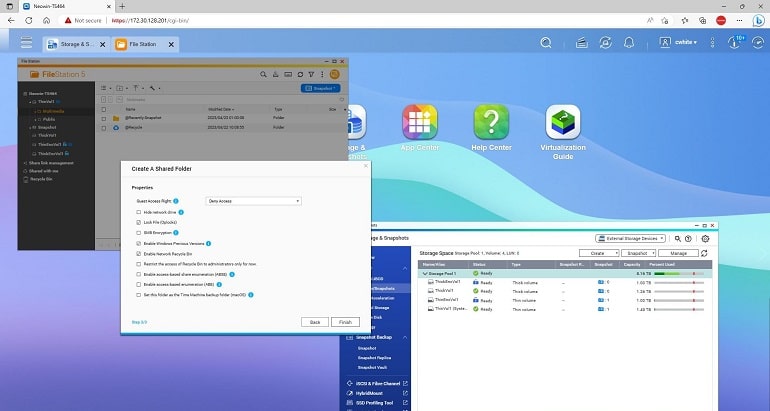Collapse the Storage Pool 1 row
Screen dimensions: 770x411
(425, 274)
